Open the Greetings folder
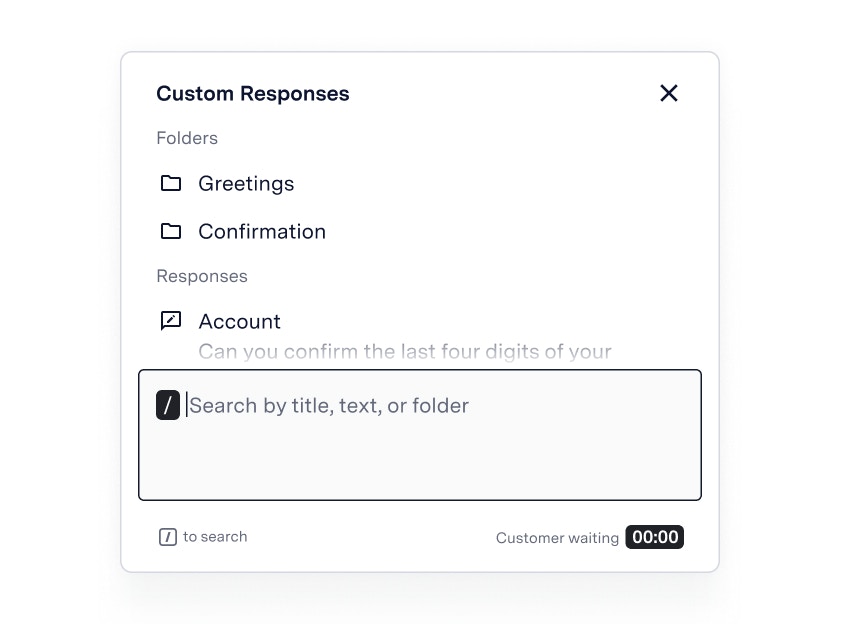 246,184
